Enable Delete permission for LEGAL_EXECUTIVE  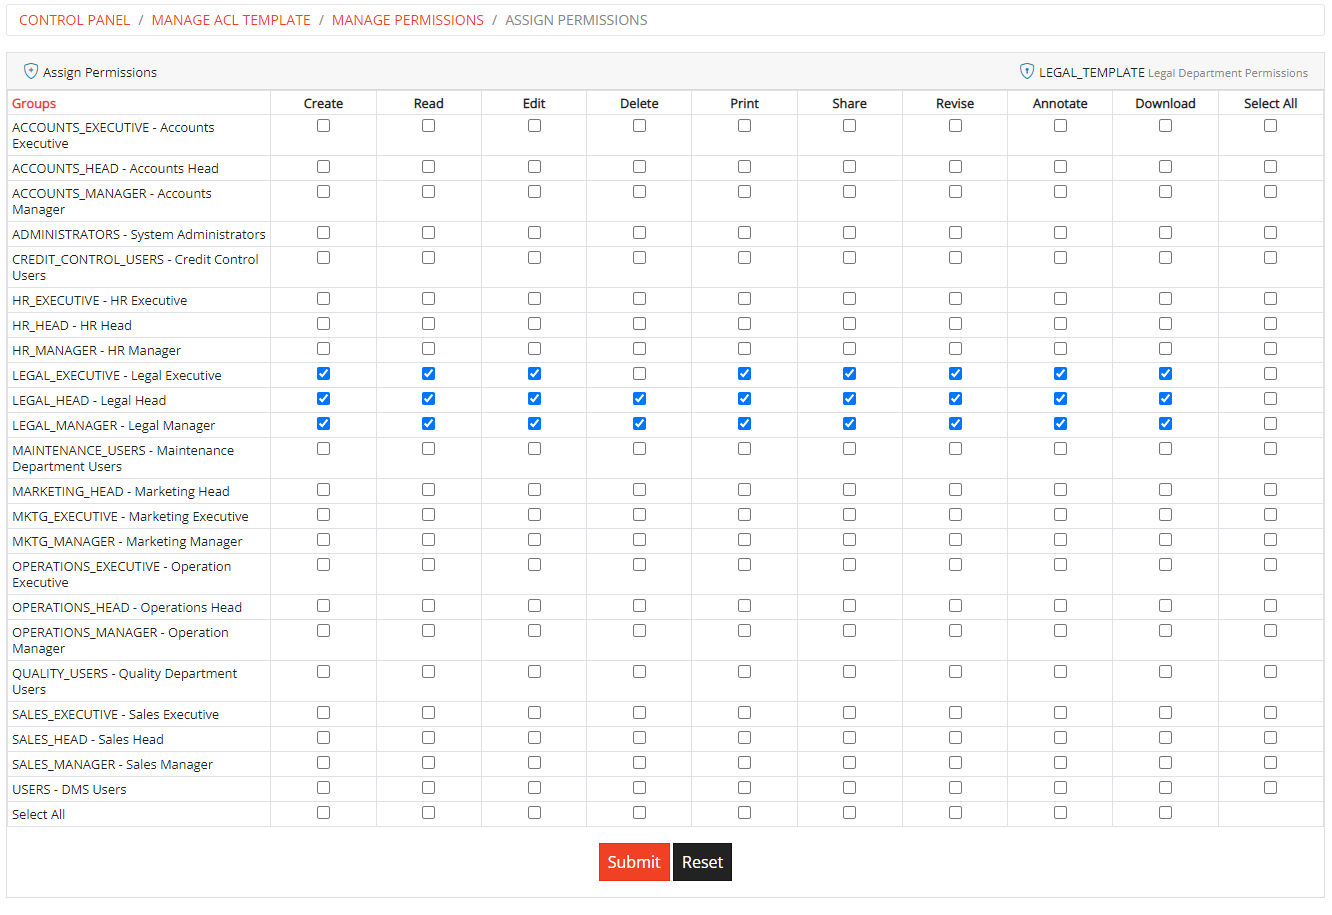click(x=639, y=374)
